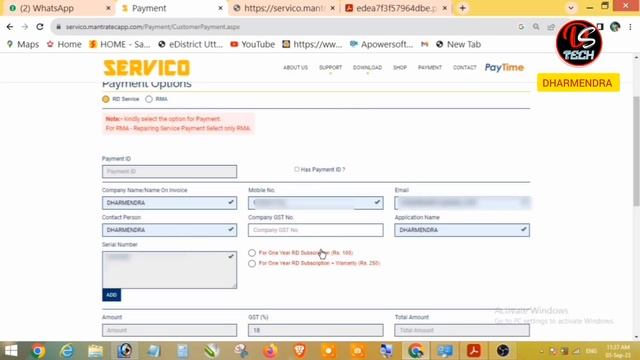Go back to the previous page

[x=10, y=27]
